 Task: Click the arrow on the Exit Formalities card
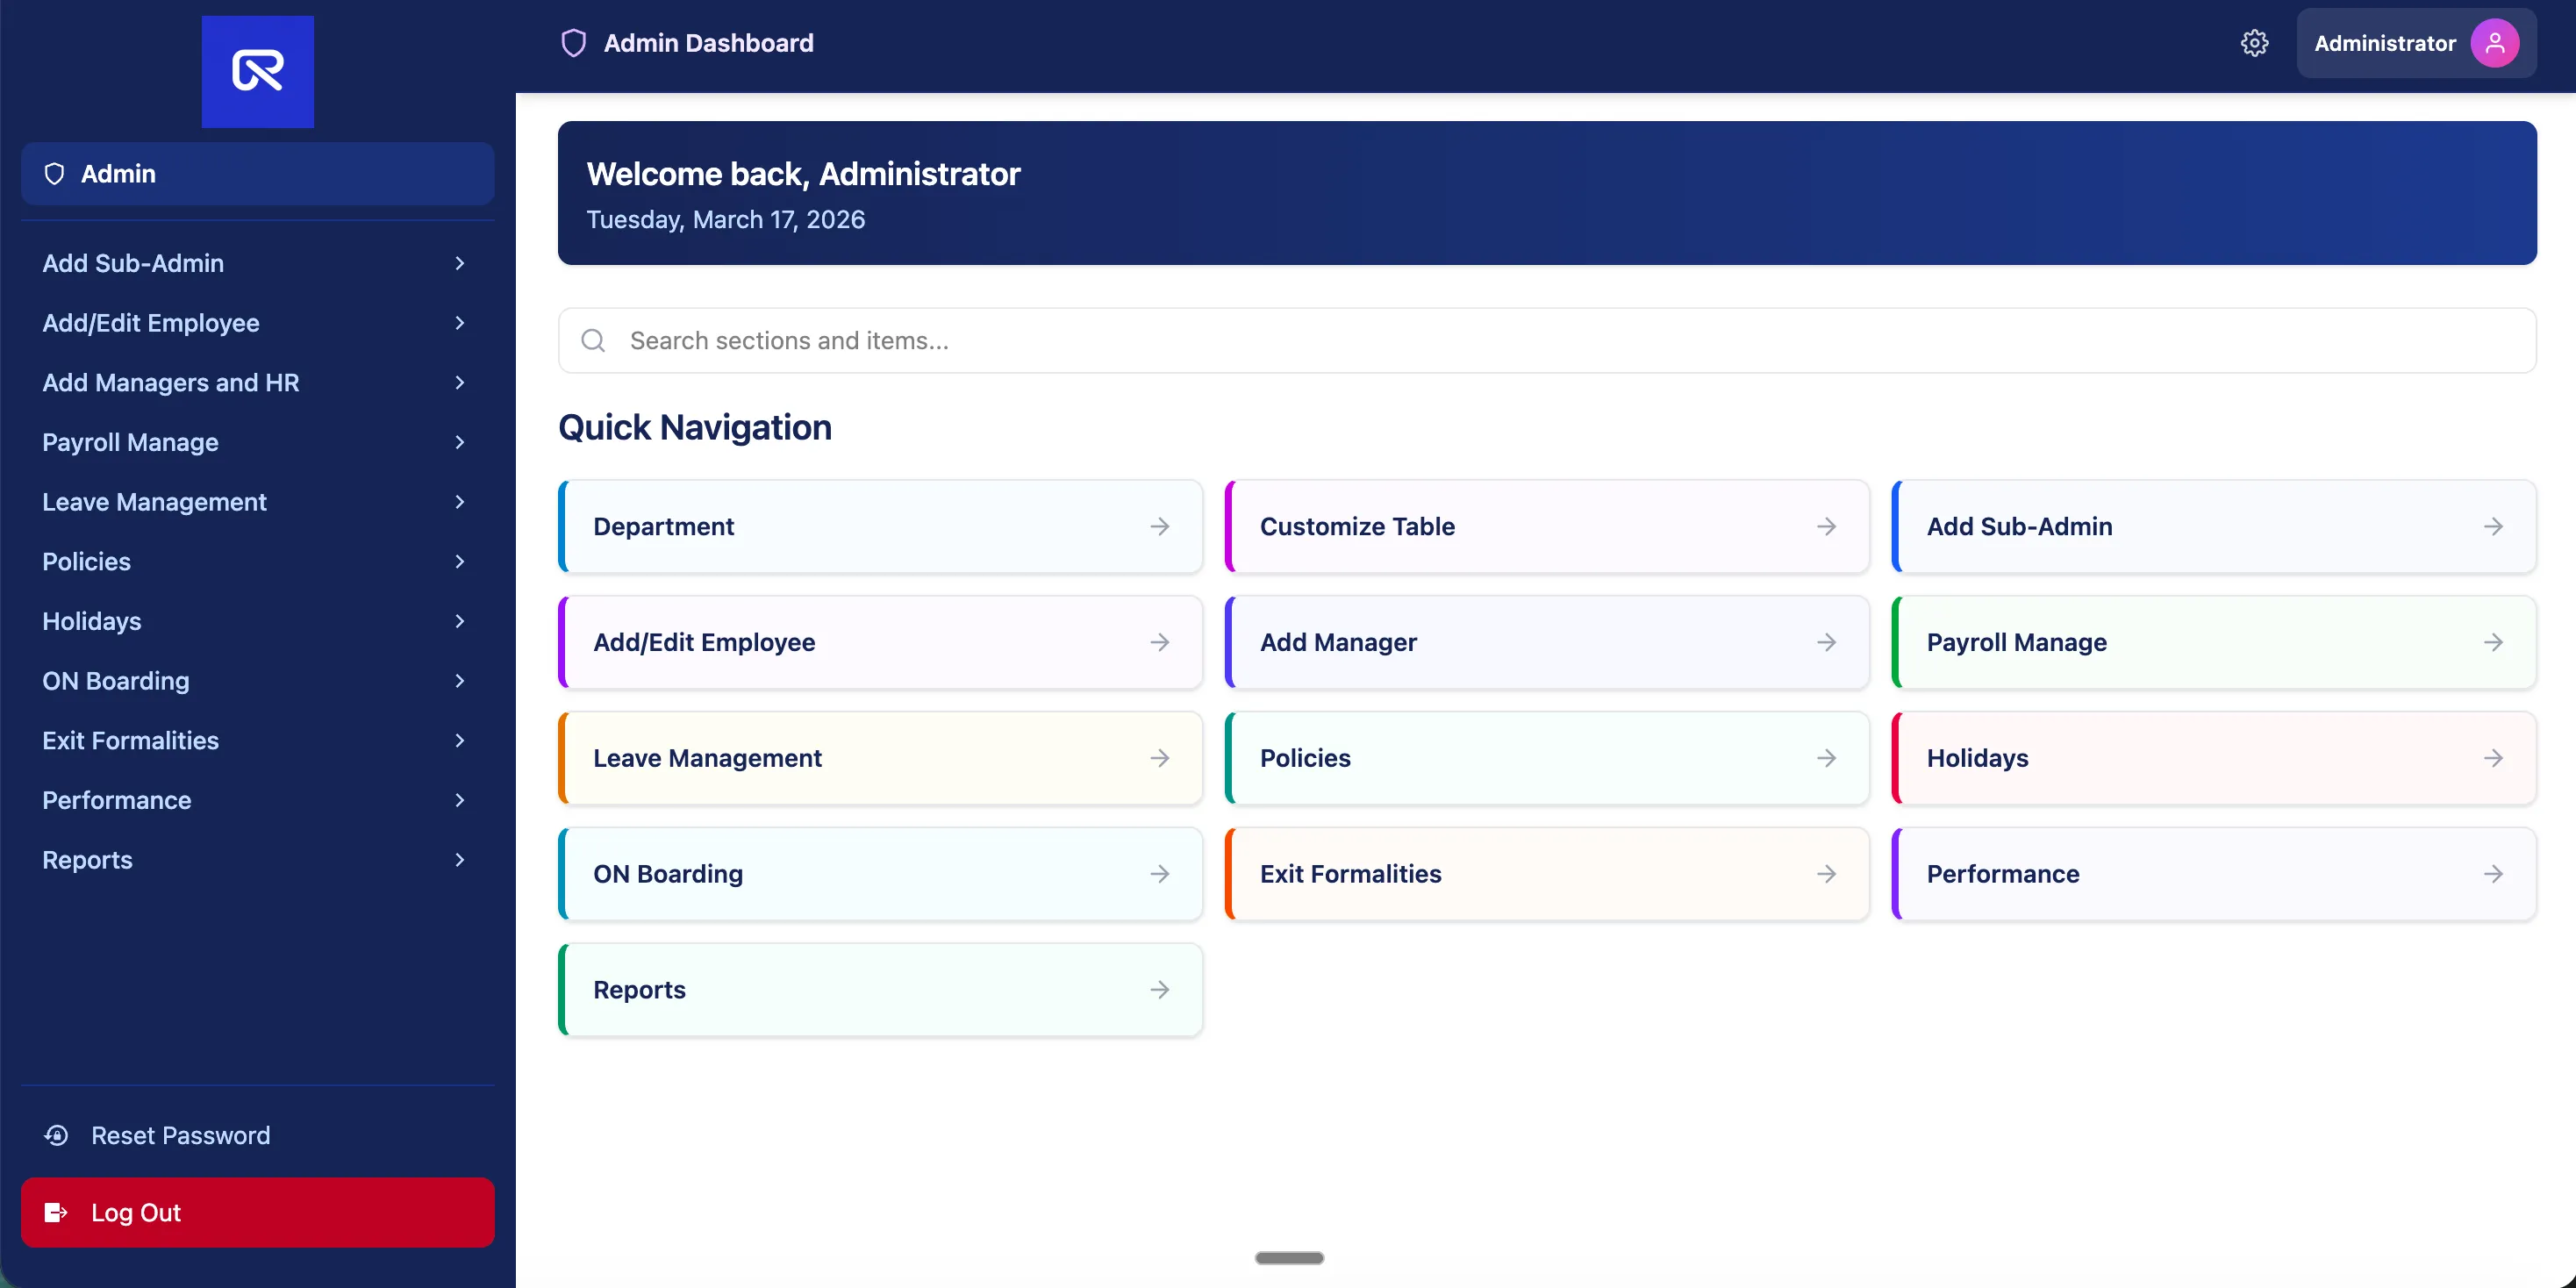click(x=1827, y=874)
